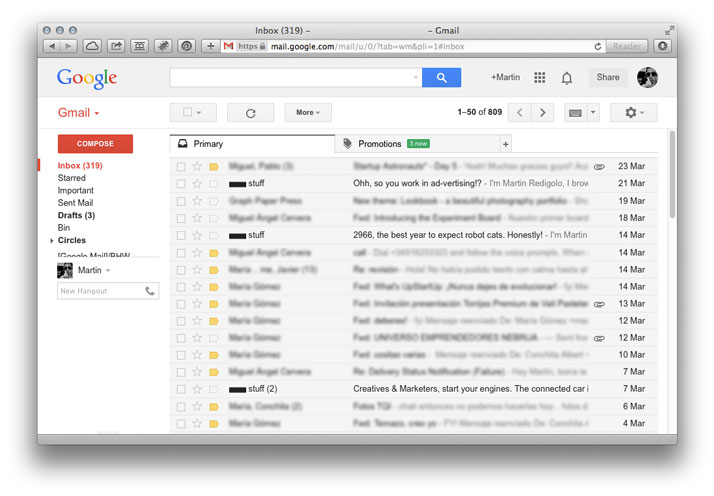
Task: Open Drafts (3) folder
Action: pyautogui.click(x=76, y=215)
